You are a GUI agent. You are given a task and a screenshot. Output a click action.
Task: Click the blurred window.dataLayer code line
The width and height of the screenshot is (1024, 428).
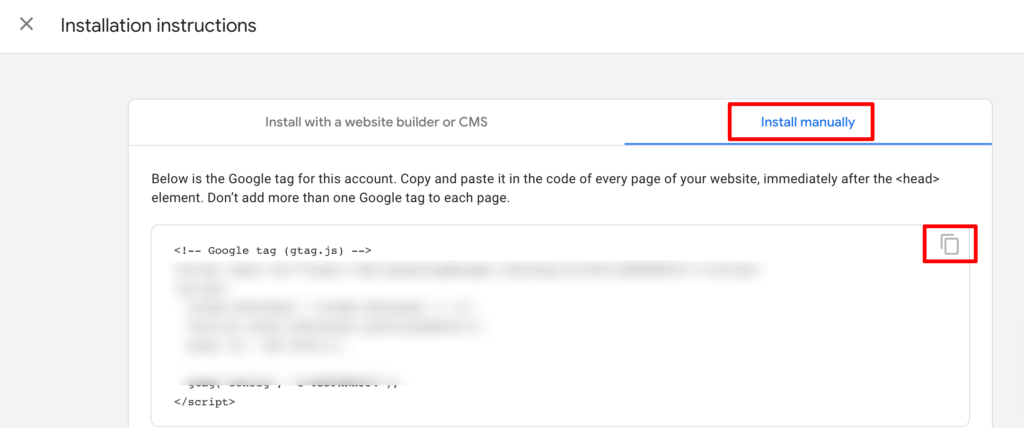tap(330, 307)
